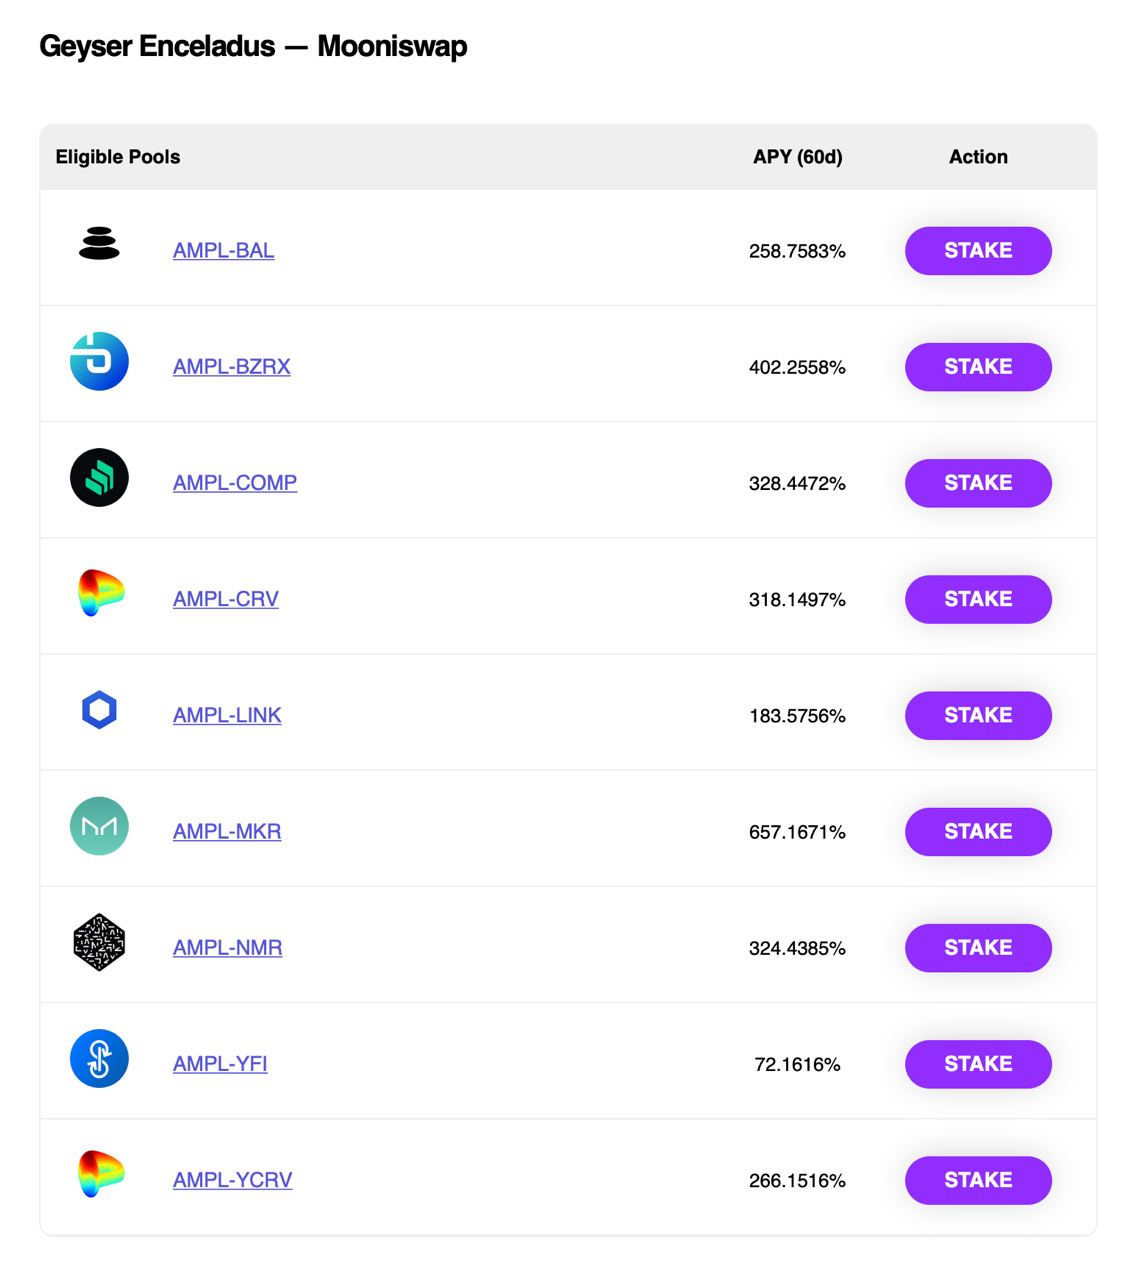This screenshot has width=1131, height=1280.
Task: Stake in the AMPL-NMR pool
Action: pos(978,947)
